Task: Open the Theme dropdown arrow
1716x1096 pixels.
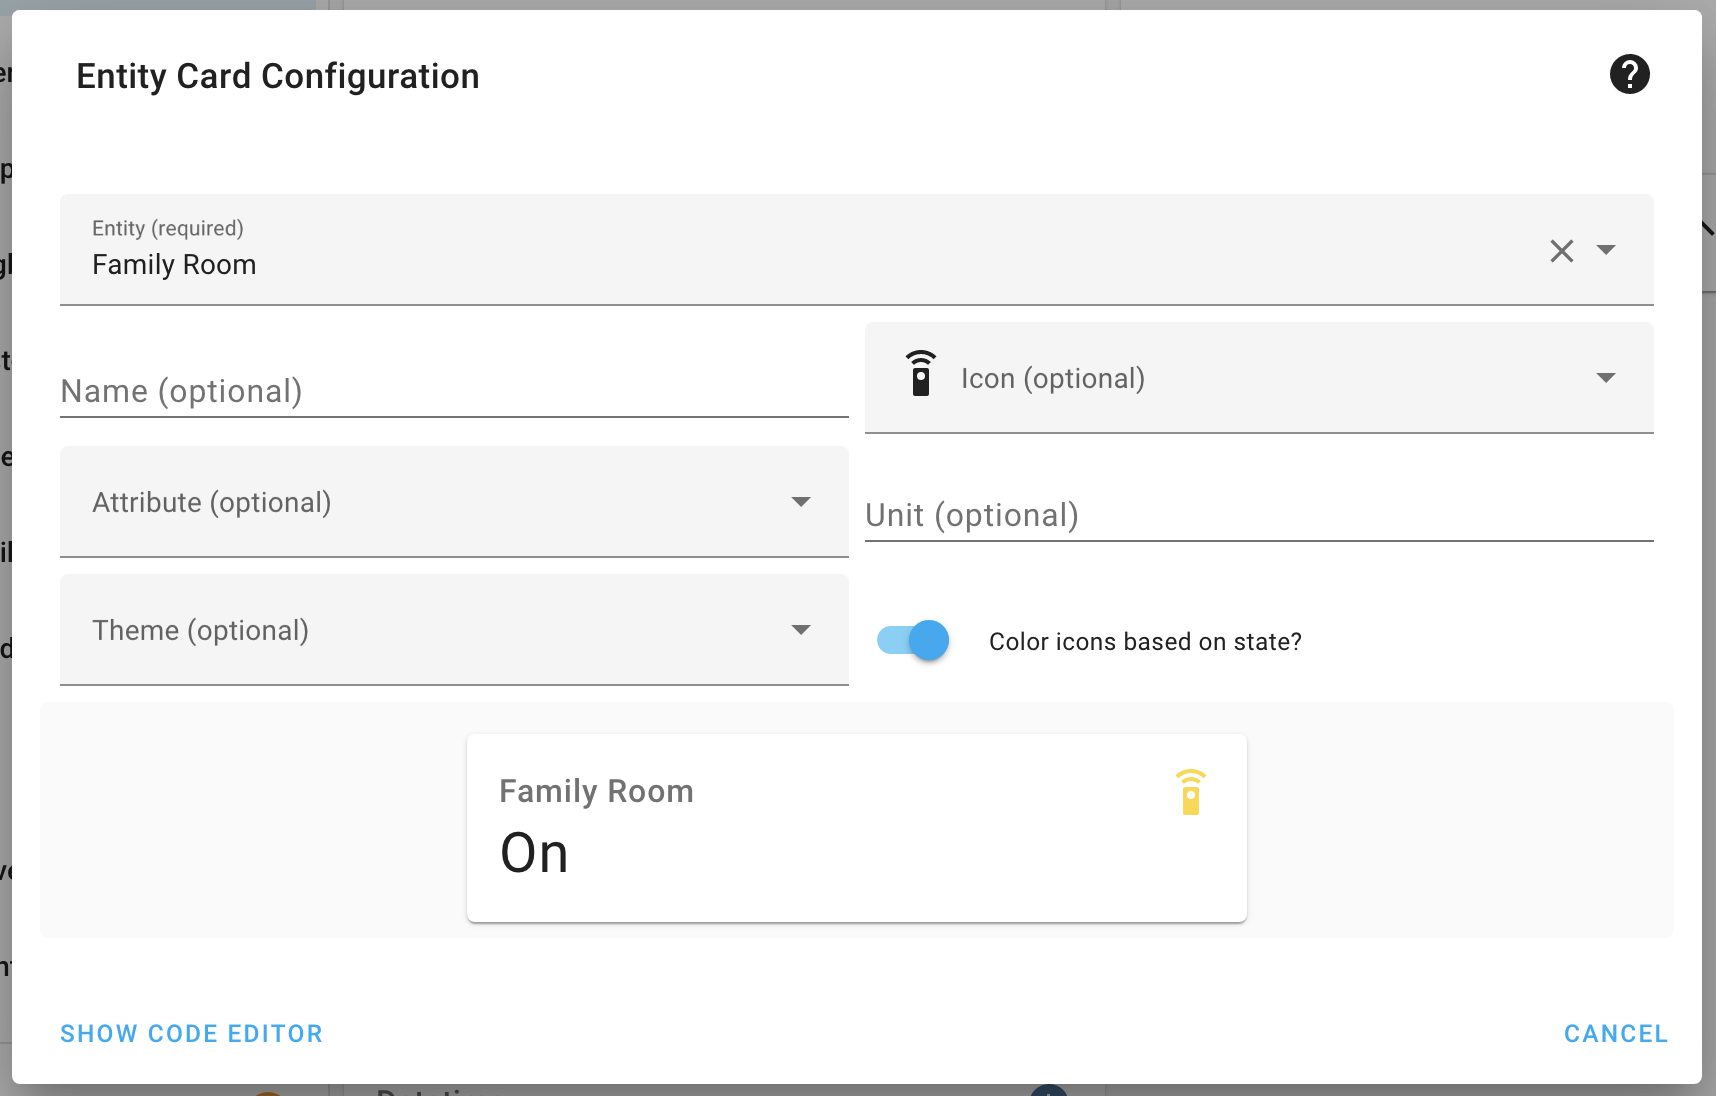Action: 801,630
